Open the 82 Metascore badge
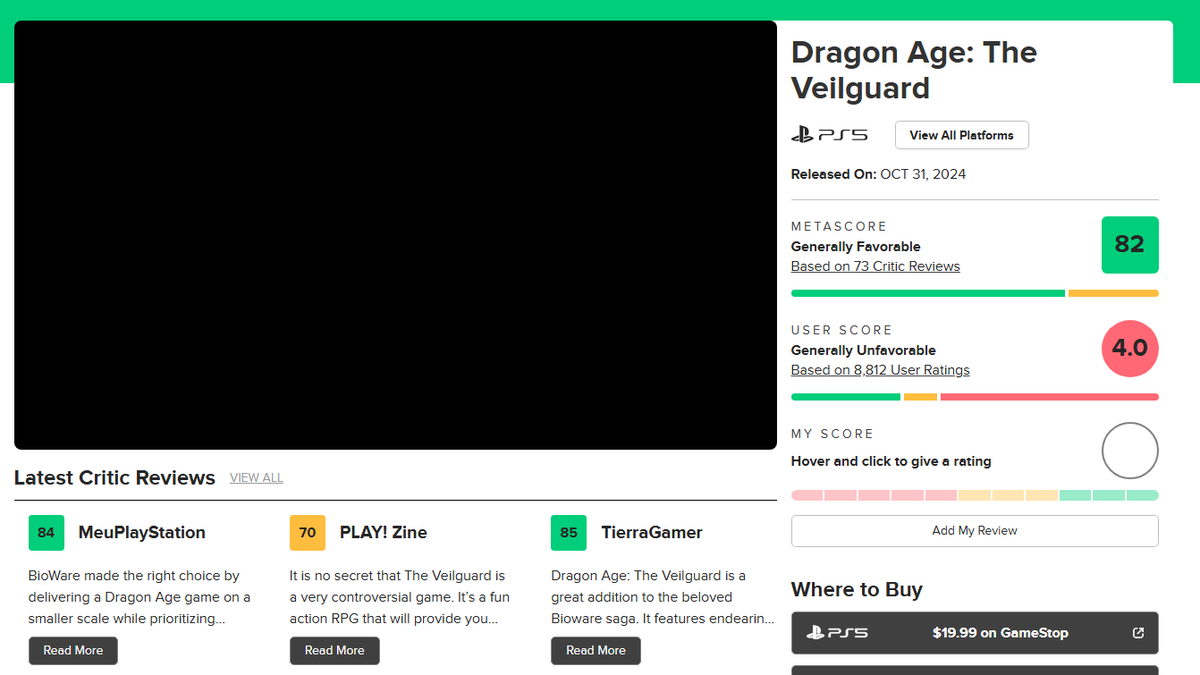Image resolution: width=1200 pixels, height=675 pixels. (1130, 245)
